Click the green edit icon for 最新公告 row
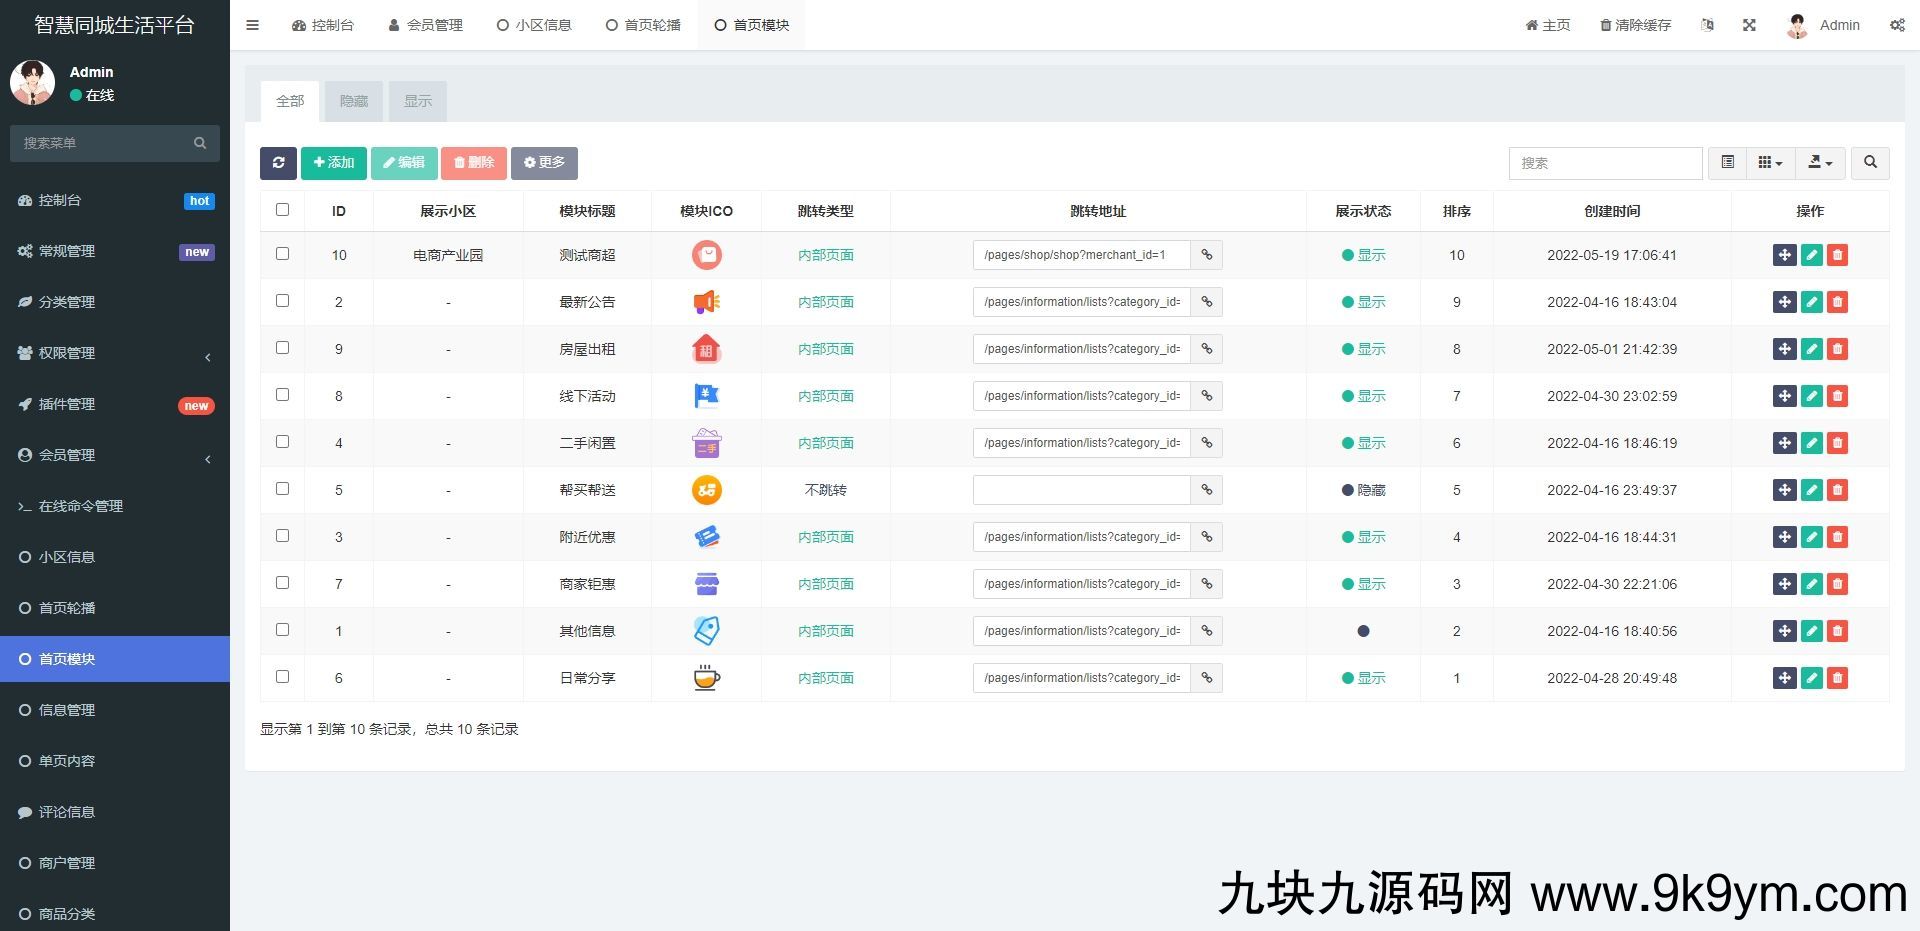The height and width of the screenshot is (931, 1920). point(1811,302)
